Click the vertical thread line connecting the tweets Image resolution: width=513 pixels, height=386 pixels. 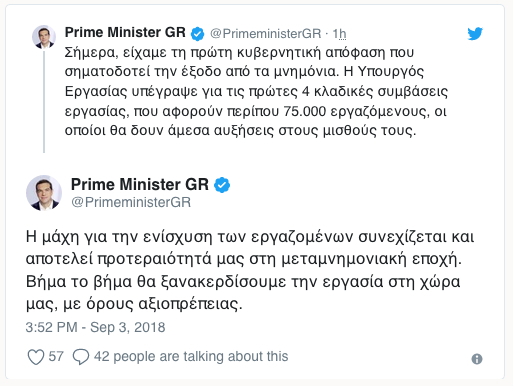click(44, 101)
